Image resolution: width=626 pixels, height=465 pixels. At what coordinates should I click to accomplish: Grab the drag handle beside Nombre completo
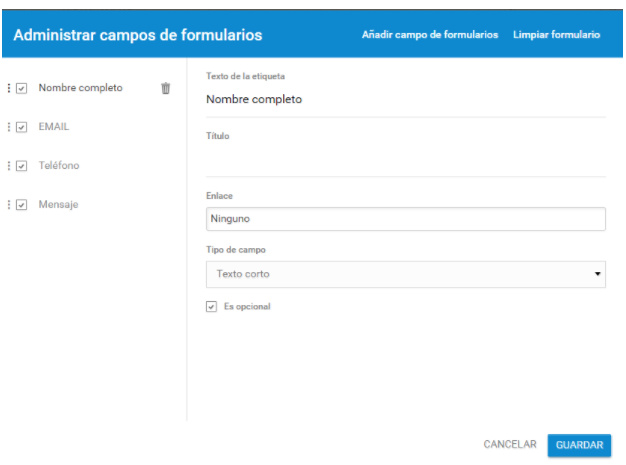pyautogui.click(x=9, y=88)
